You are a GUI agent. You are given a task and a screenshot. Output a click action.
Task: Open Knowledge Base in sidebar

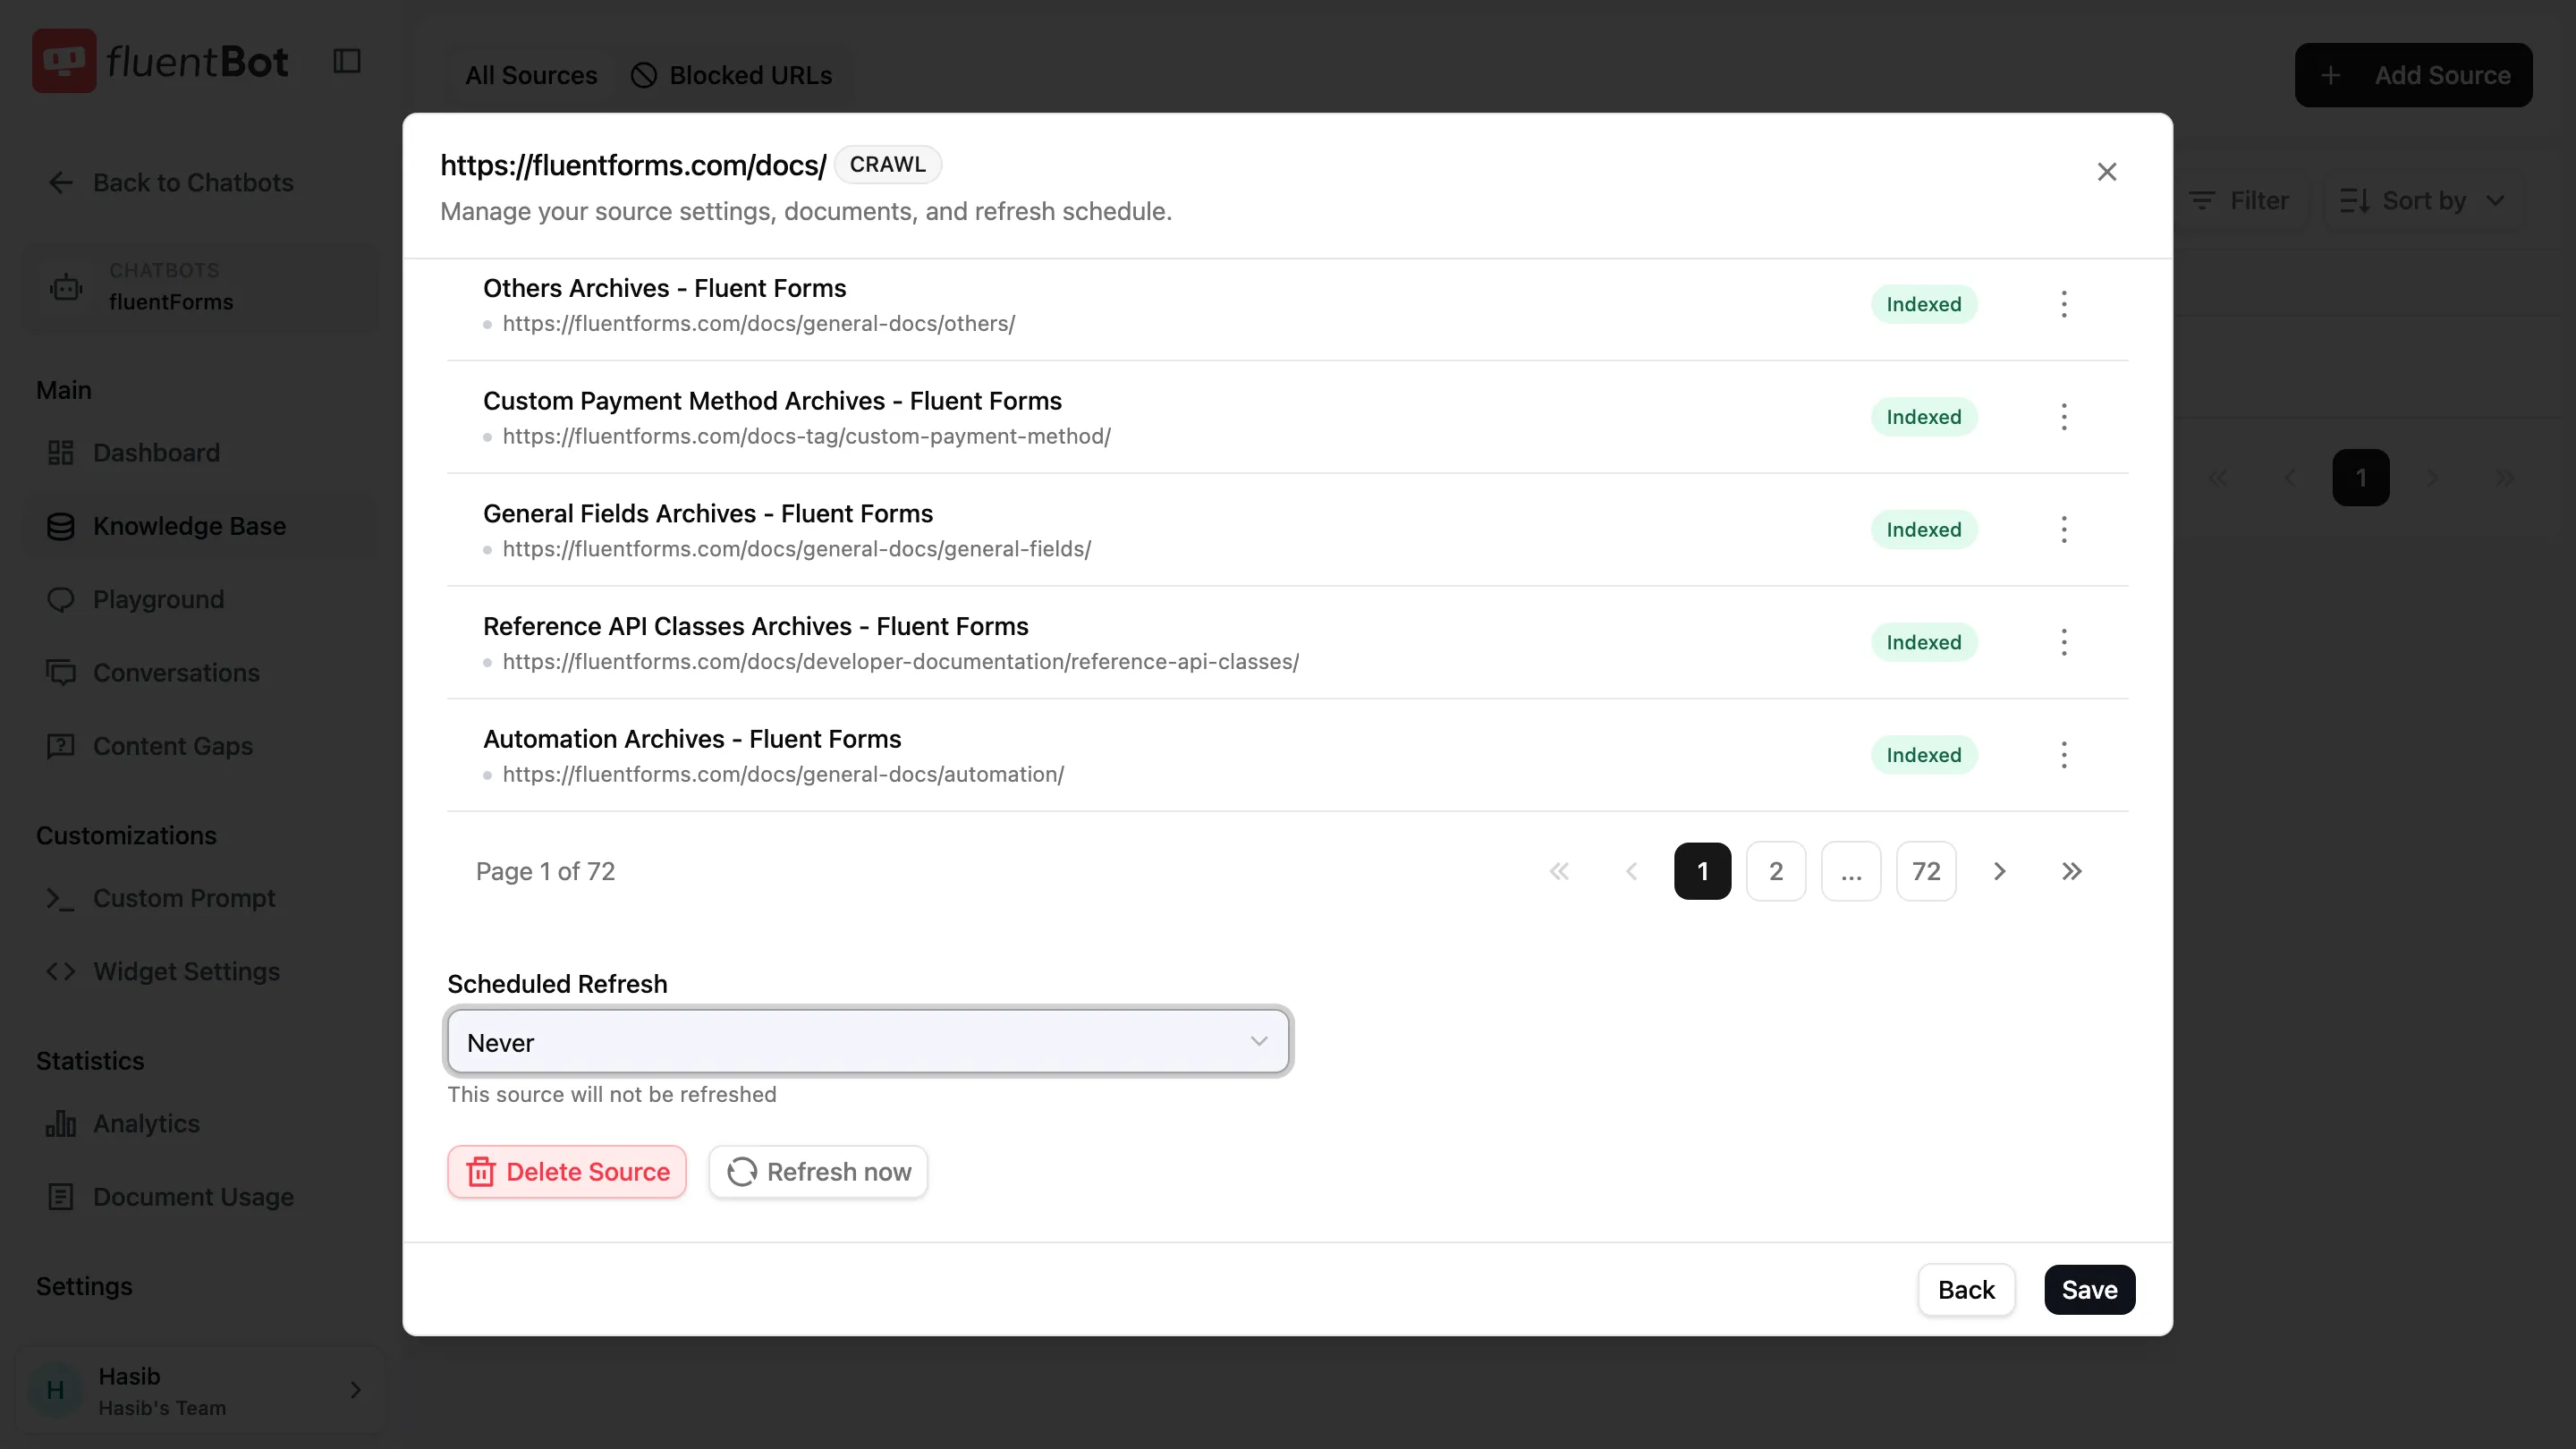pyautogui.click(x=199, y=526)
